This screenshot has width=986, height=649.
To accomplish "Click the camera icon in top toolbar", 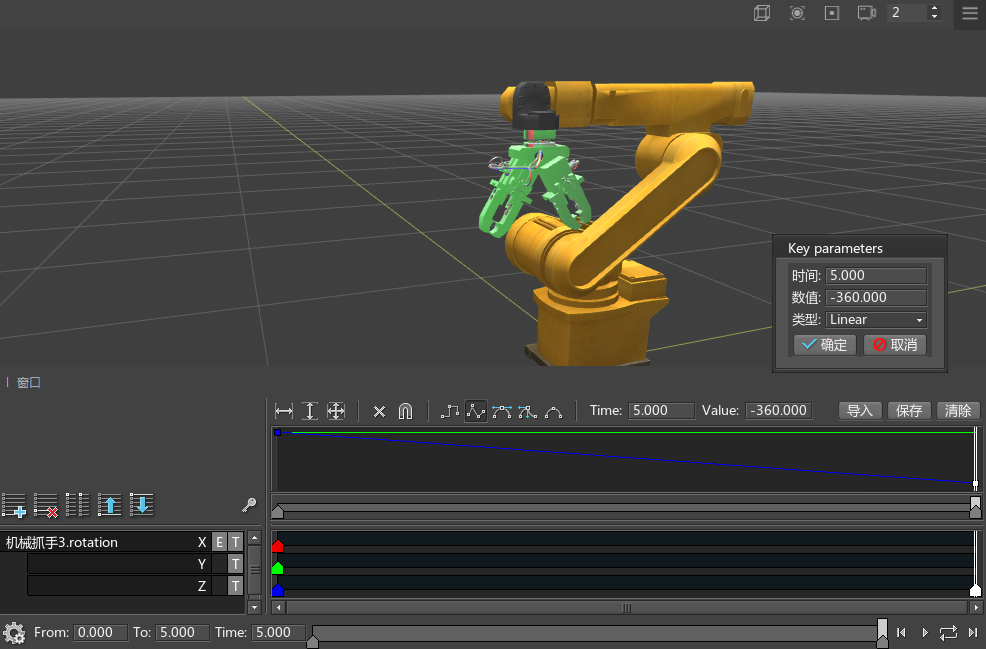I will coord(866,13).
